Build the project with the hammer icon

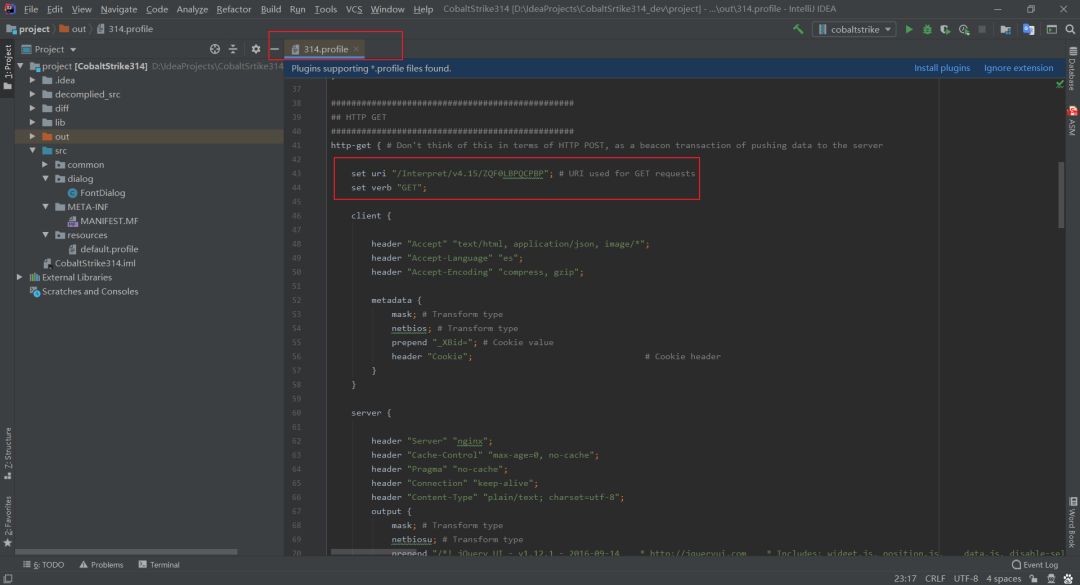pos(798,29)
